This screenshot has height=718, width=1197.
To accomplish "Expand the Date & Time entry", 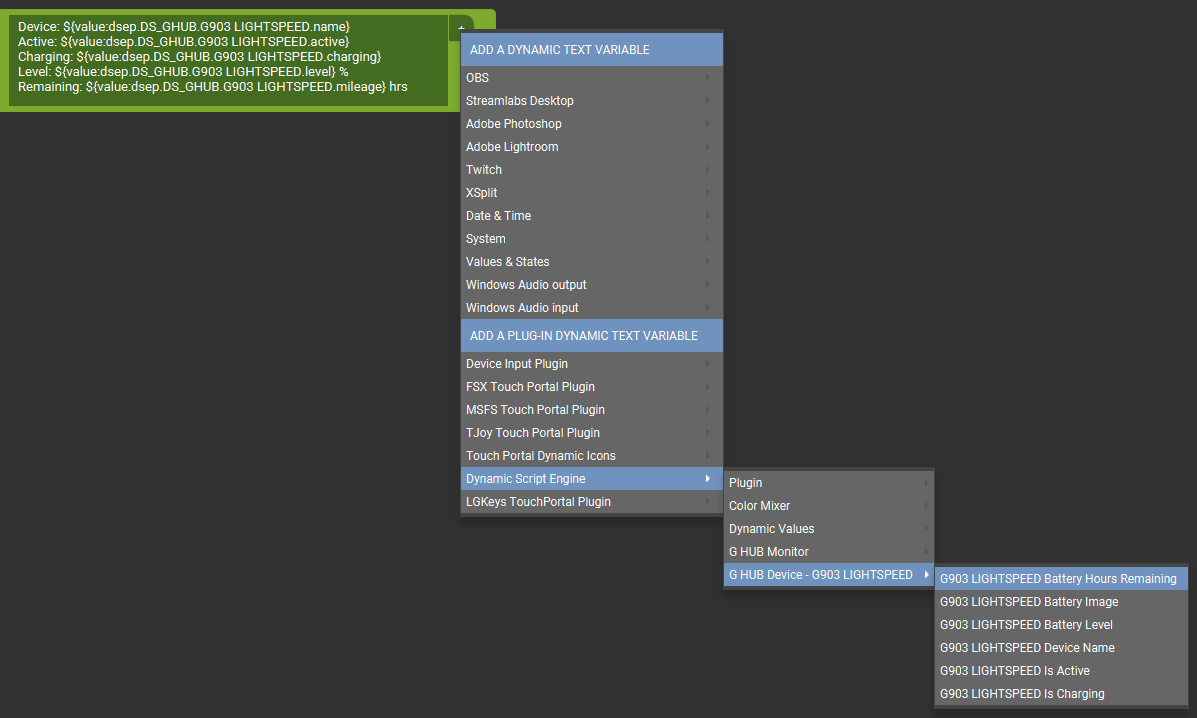I will tap(592, 215).
